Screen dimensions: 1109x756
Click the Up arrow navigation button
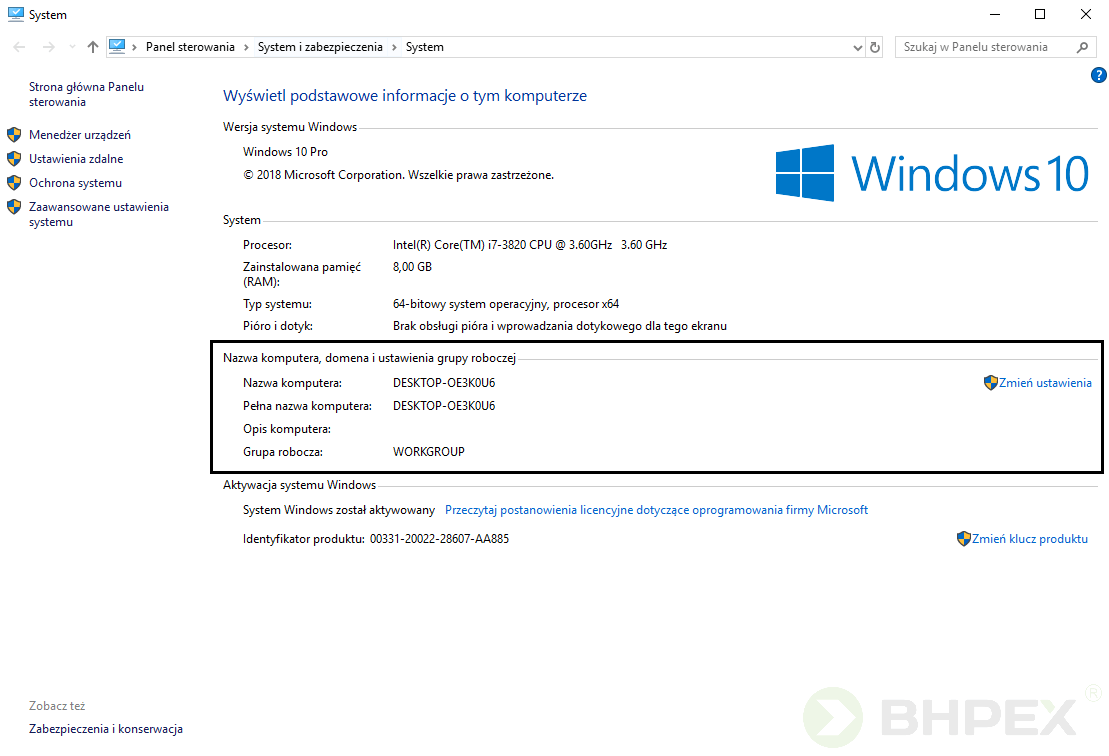click(x=93, y=47)
